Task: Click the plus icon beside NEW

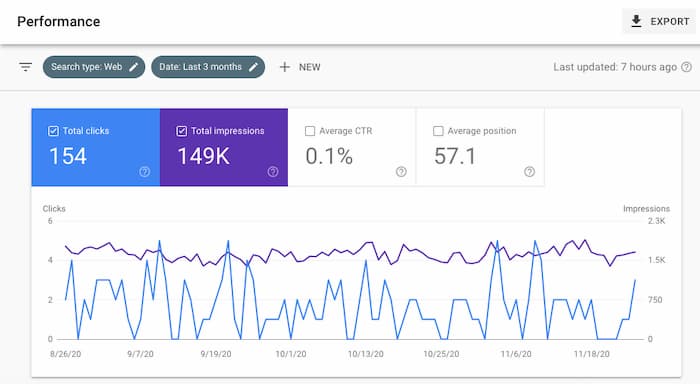Action: coord(284,67)
